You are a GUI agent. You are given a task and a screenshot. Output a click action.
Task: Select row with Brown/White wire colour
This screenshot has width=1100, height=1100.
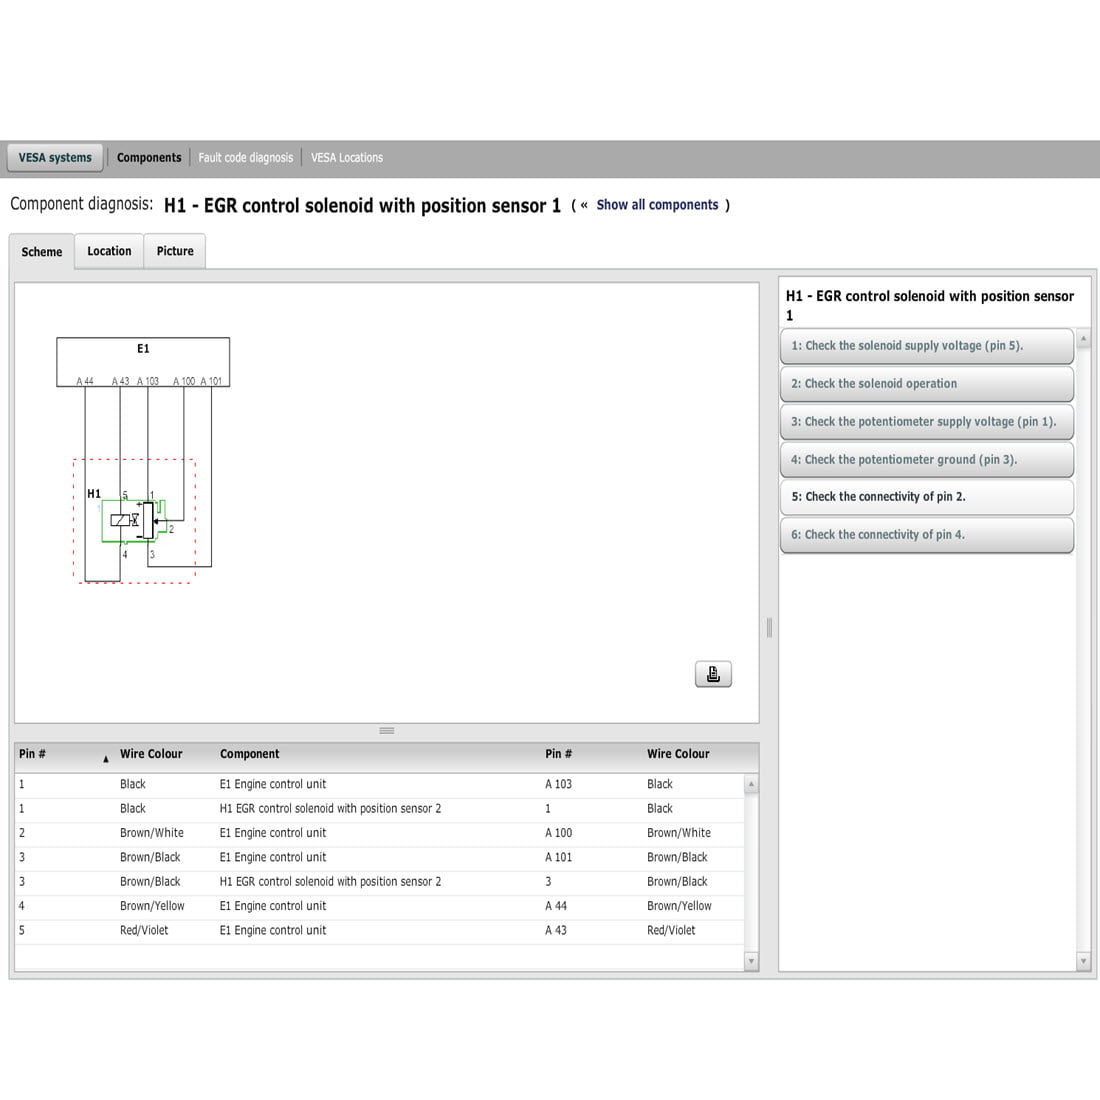click(x=379, y=833)
